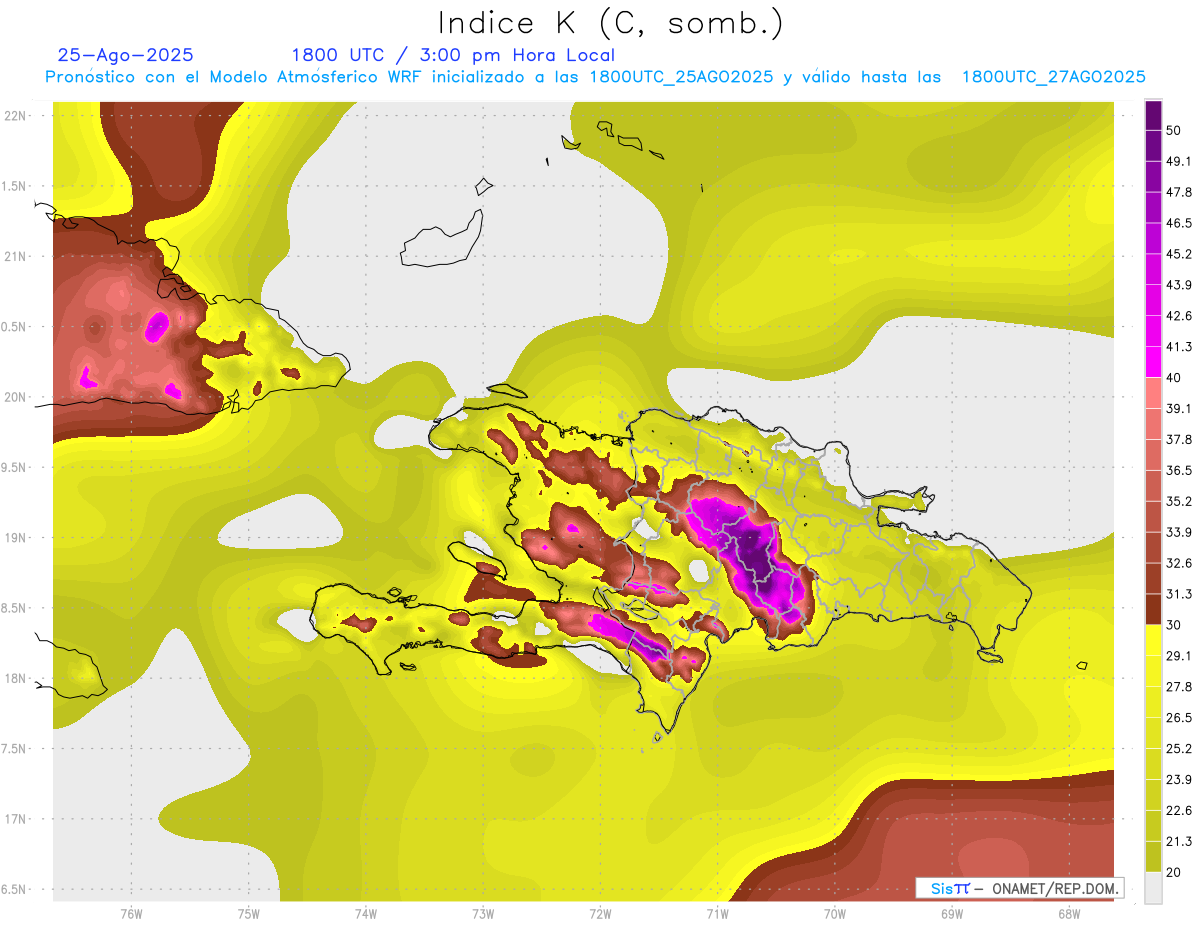Click the "1800UTC_27AGO2025" valid-until time text

(1053, 77)
